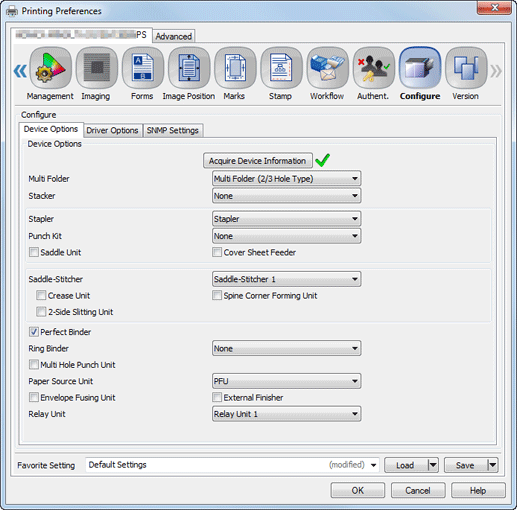Viewport: 517px width, 510px height.
Task: Open the Workflow icon
Action: coord(327,68)
